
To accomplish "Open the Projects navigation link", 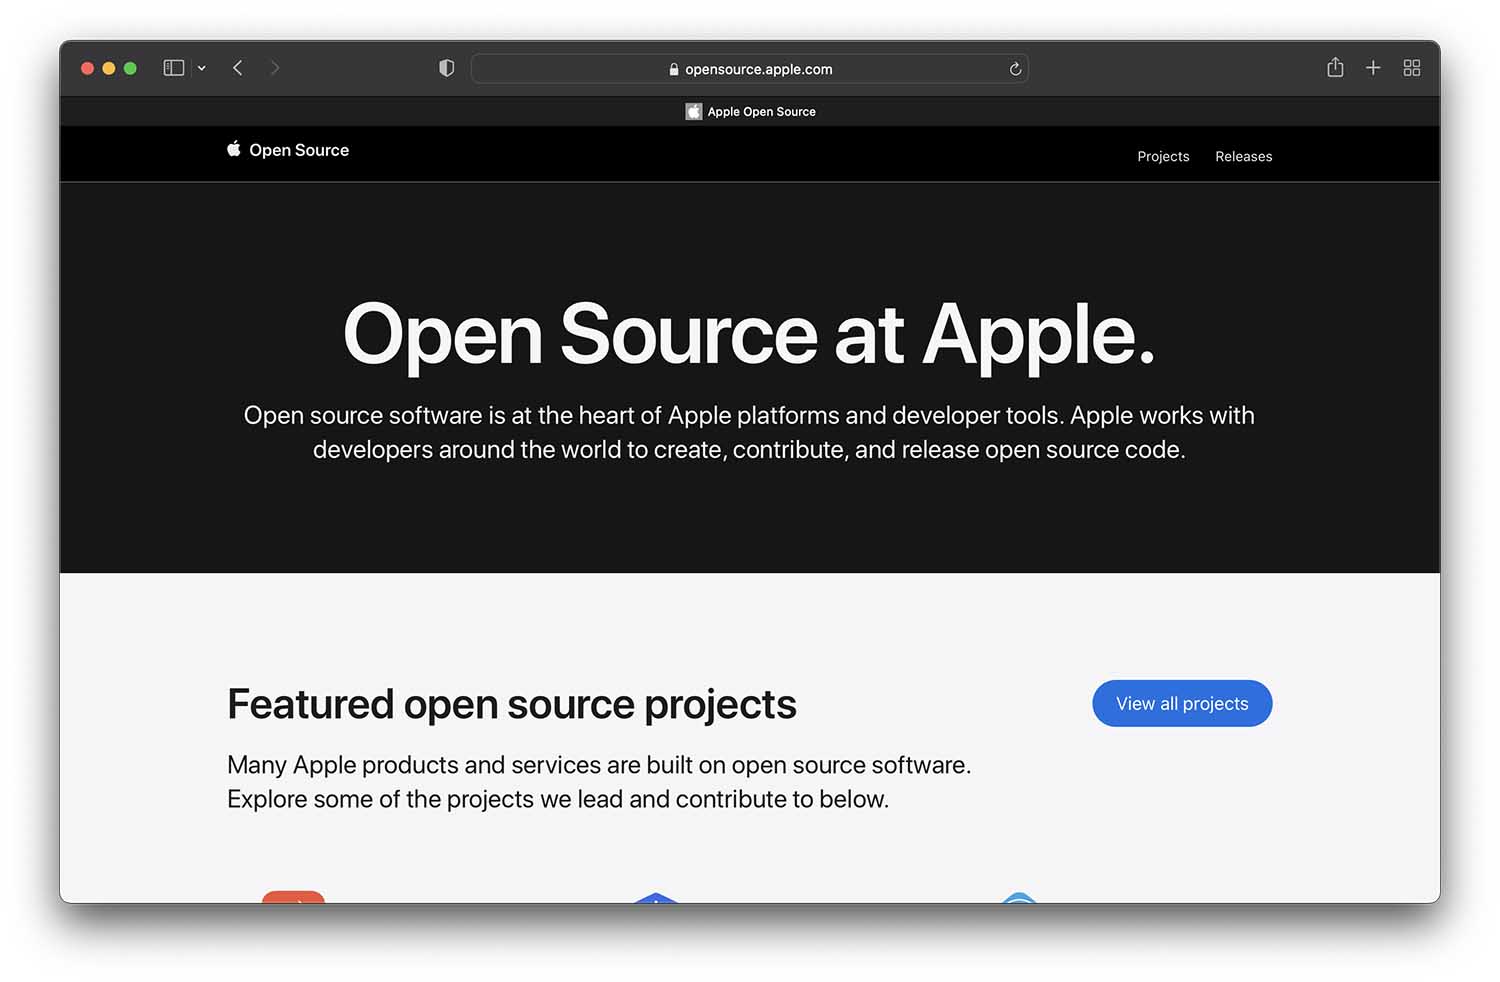I will click(x=1163, y=157).
